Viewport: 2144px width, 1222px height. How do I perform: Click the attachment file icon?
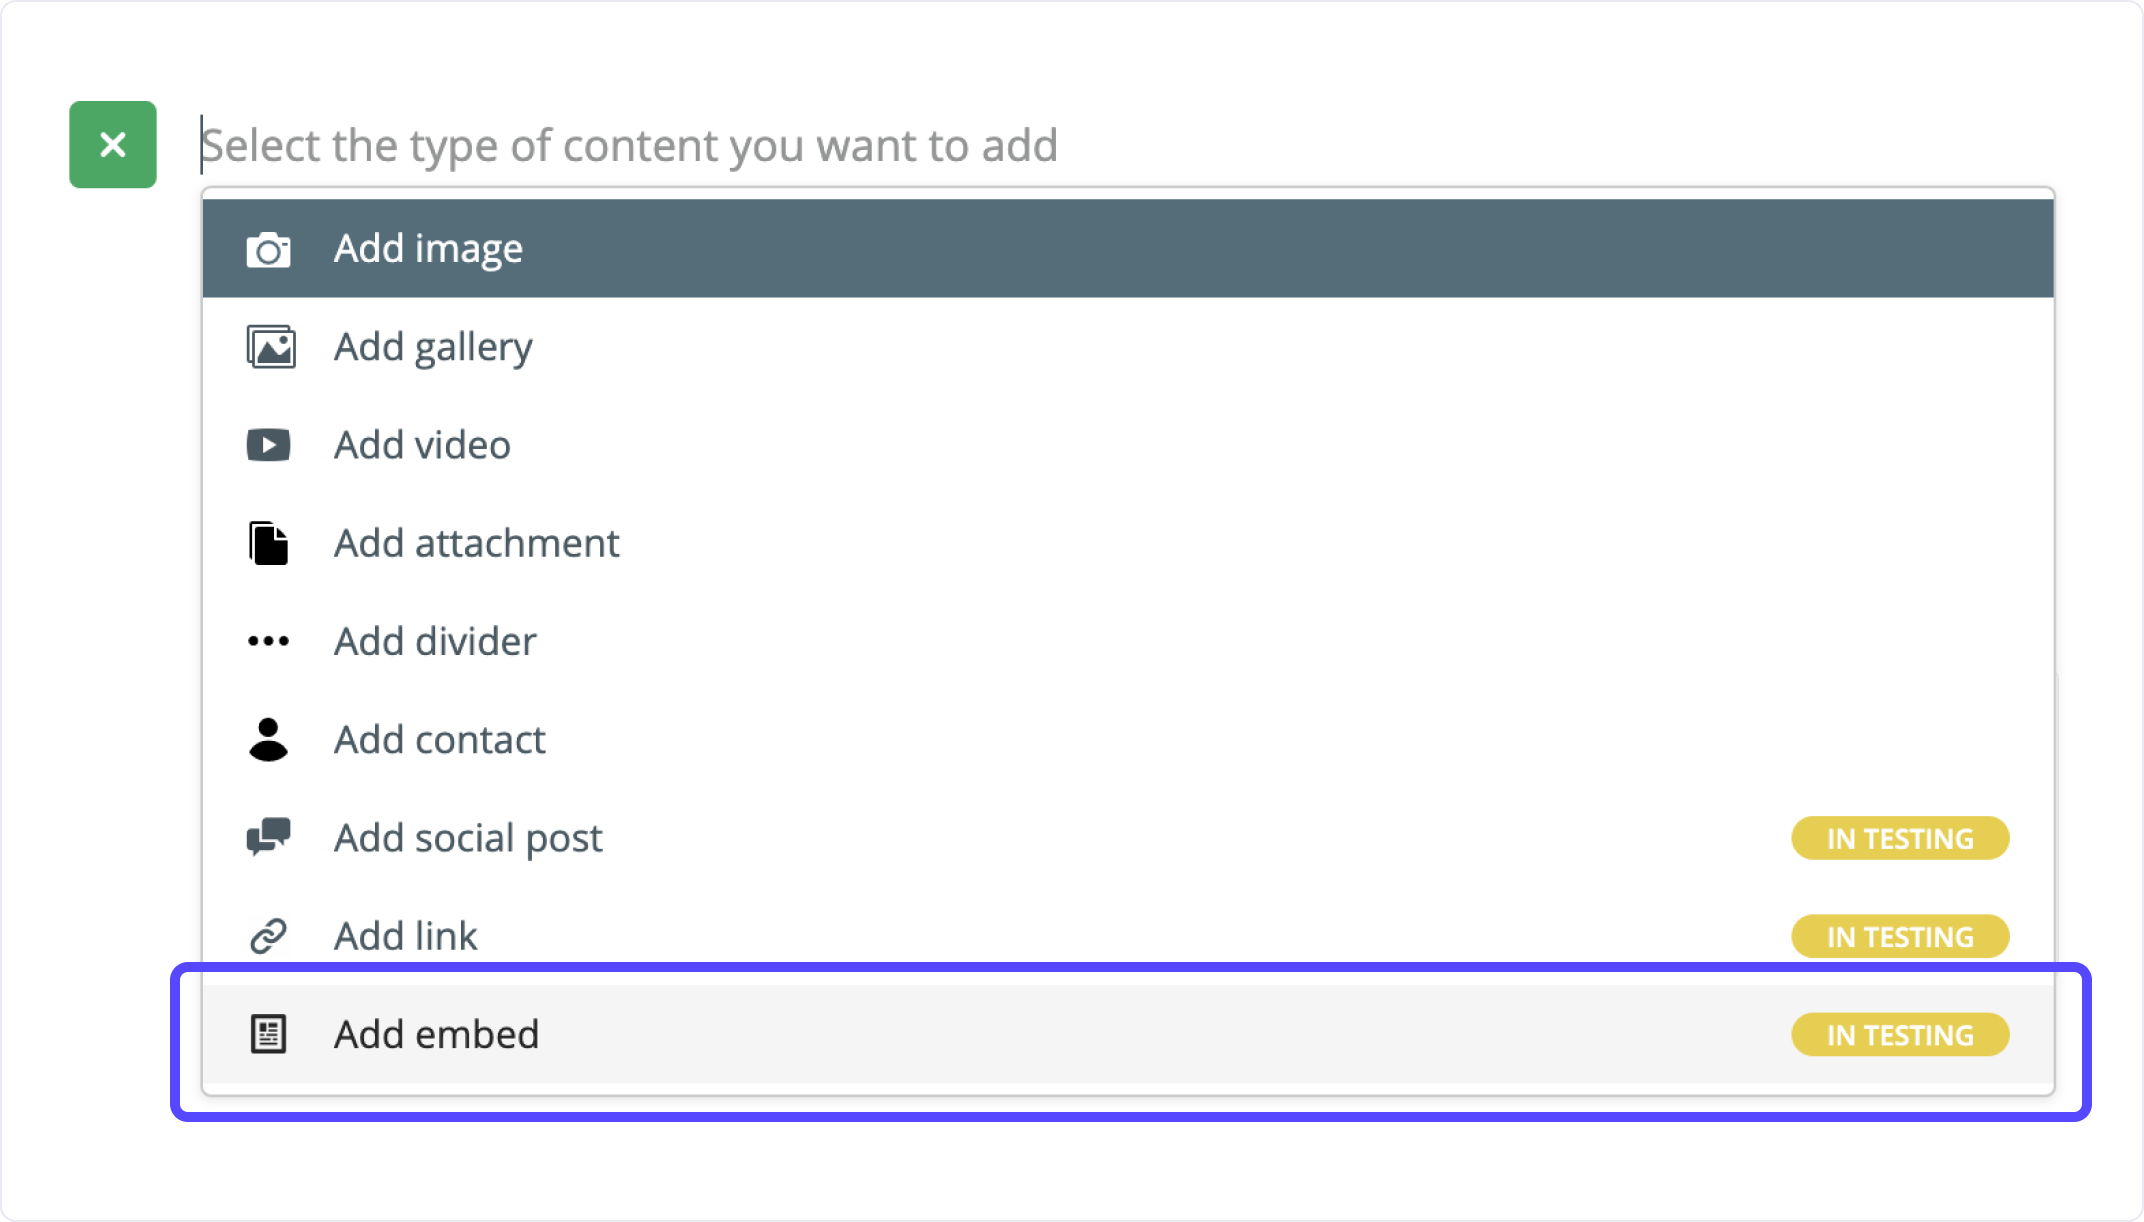[x=268, y=543]
